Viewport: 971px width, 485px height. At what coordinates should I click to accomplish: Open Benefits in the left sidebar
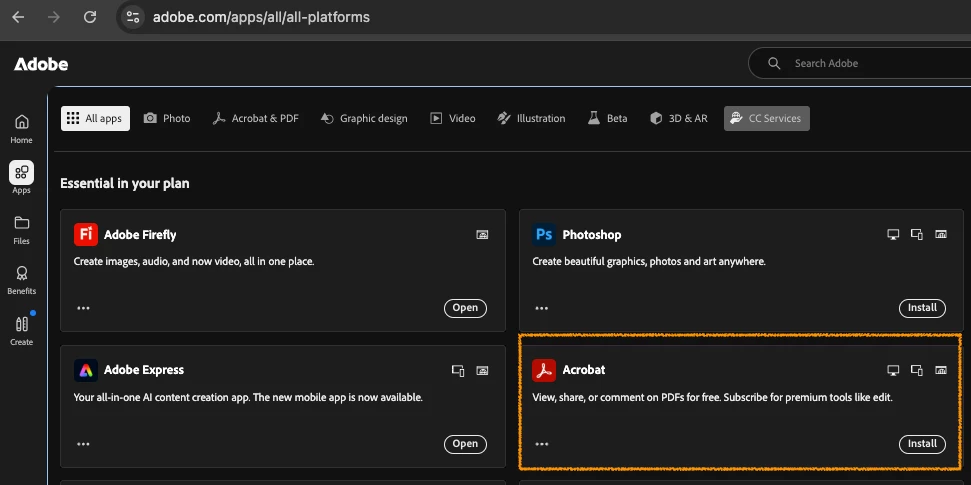[21, 281]
